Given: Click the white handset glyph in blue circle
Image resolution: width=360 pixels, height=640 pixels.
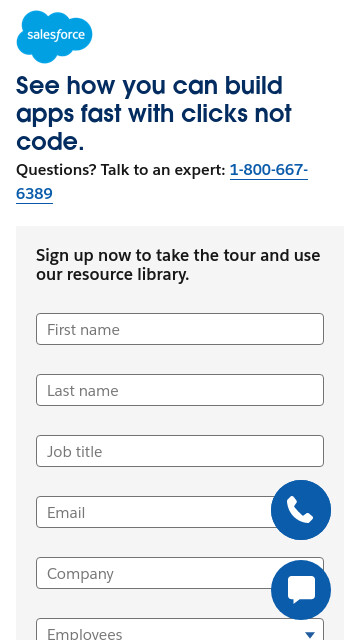Looking at the screenshot, I should (300, 510).
